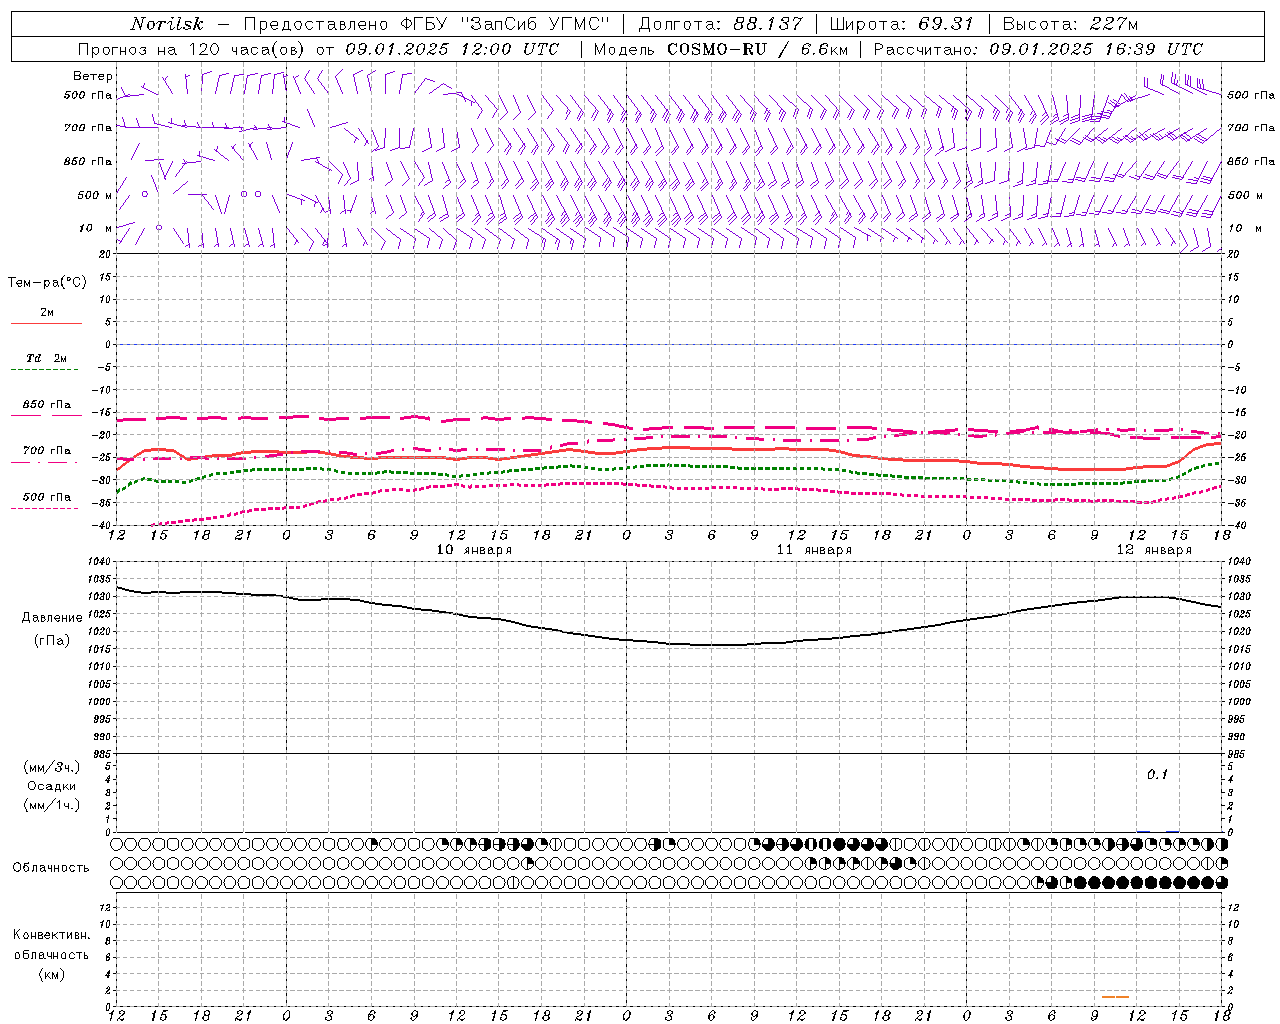This screenshot has height=1024, width=1280.
Task: Click the '10 января' date label
Action: (475, 550)
